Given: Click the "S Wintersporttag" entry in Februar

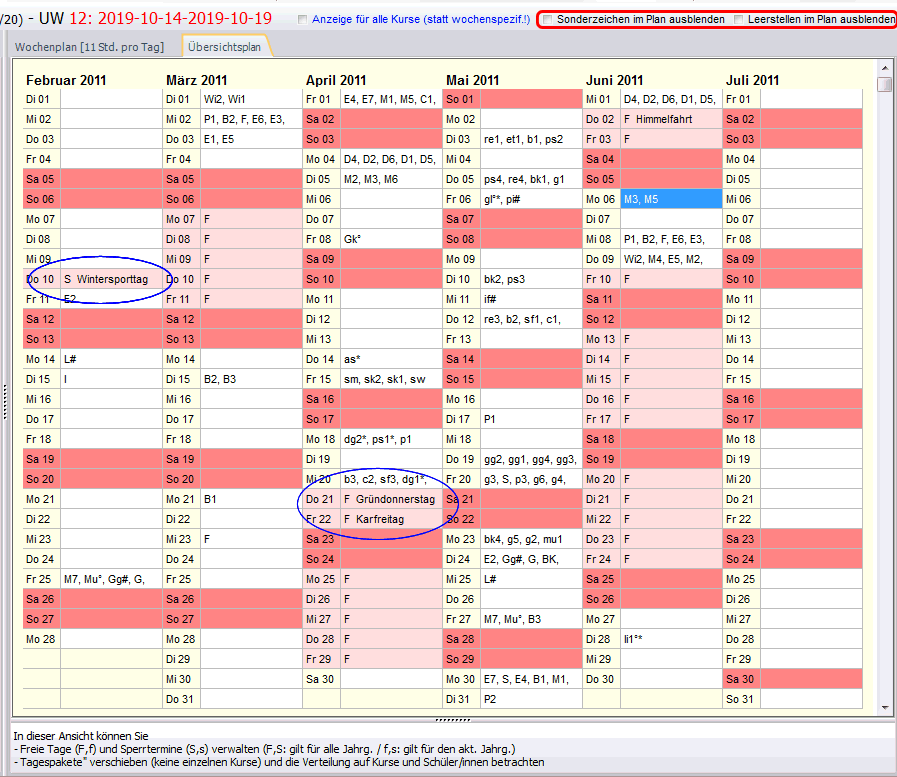Looking at the screenshot, I should point(105,279).
